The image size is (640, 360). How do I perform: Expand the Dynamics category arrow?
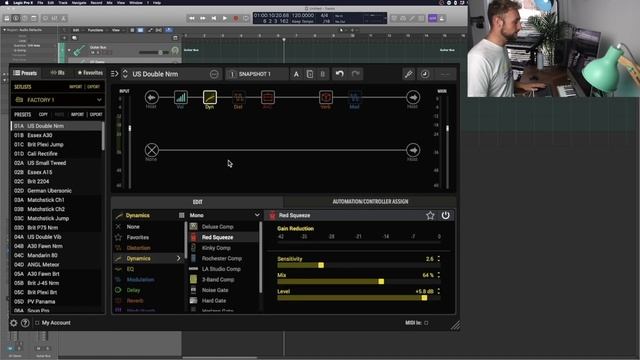178,258
